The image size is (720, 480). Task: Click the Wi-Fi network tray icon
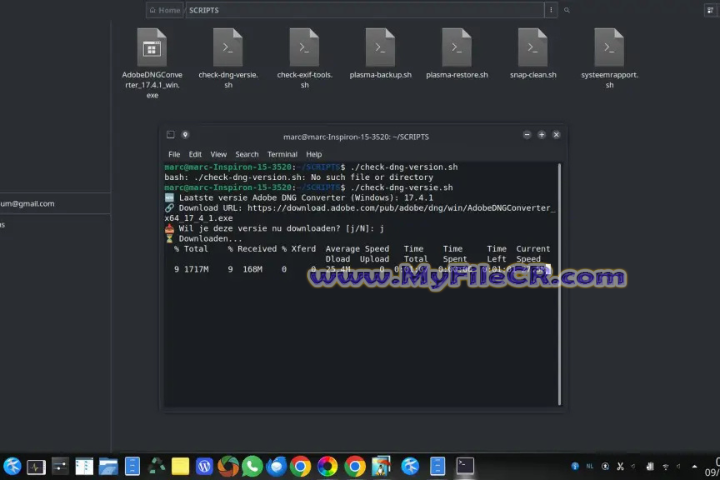(x=665, y=467)
